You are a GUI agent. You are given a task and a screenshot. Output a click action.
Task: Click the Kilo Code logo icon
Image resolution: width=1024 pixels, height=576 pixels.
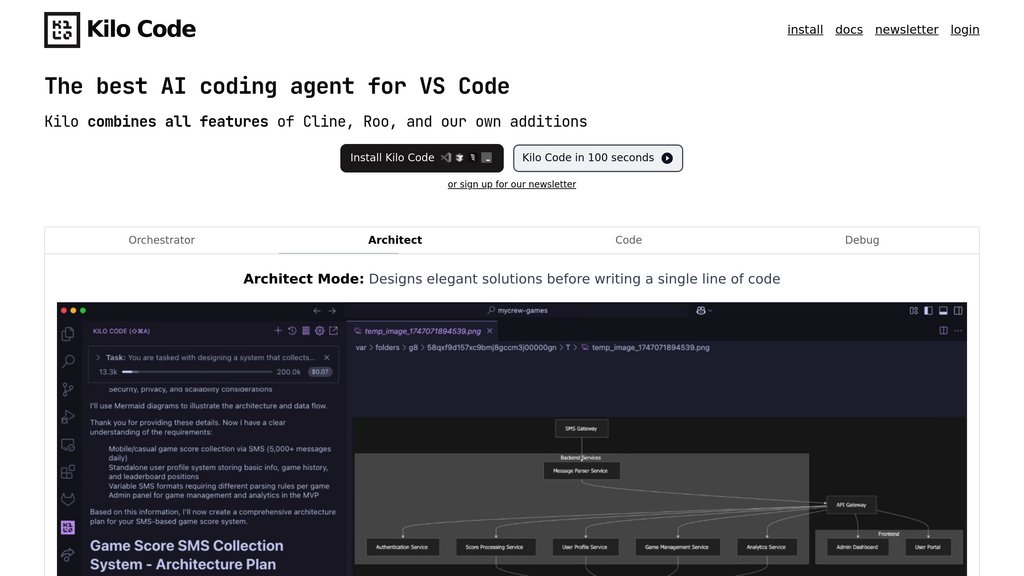[62, 30]
